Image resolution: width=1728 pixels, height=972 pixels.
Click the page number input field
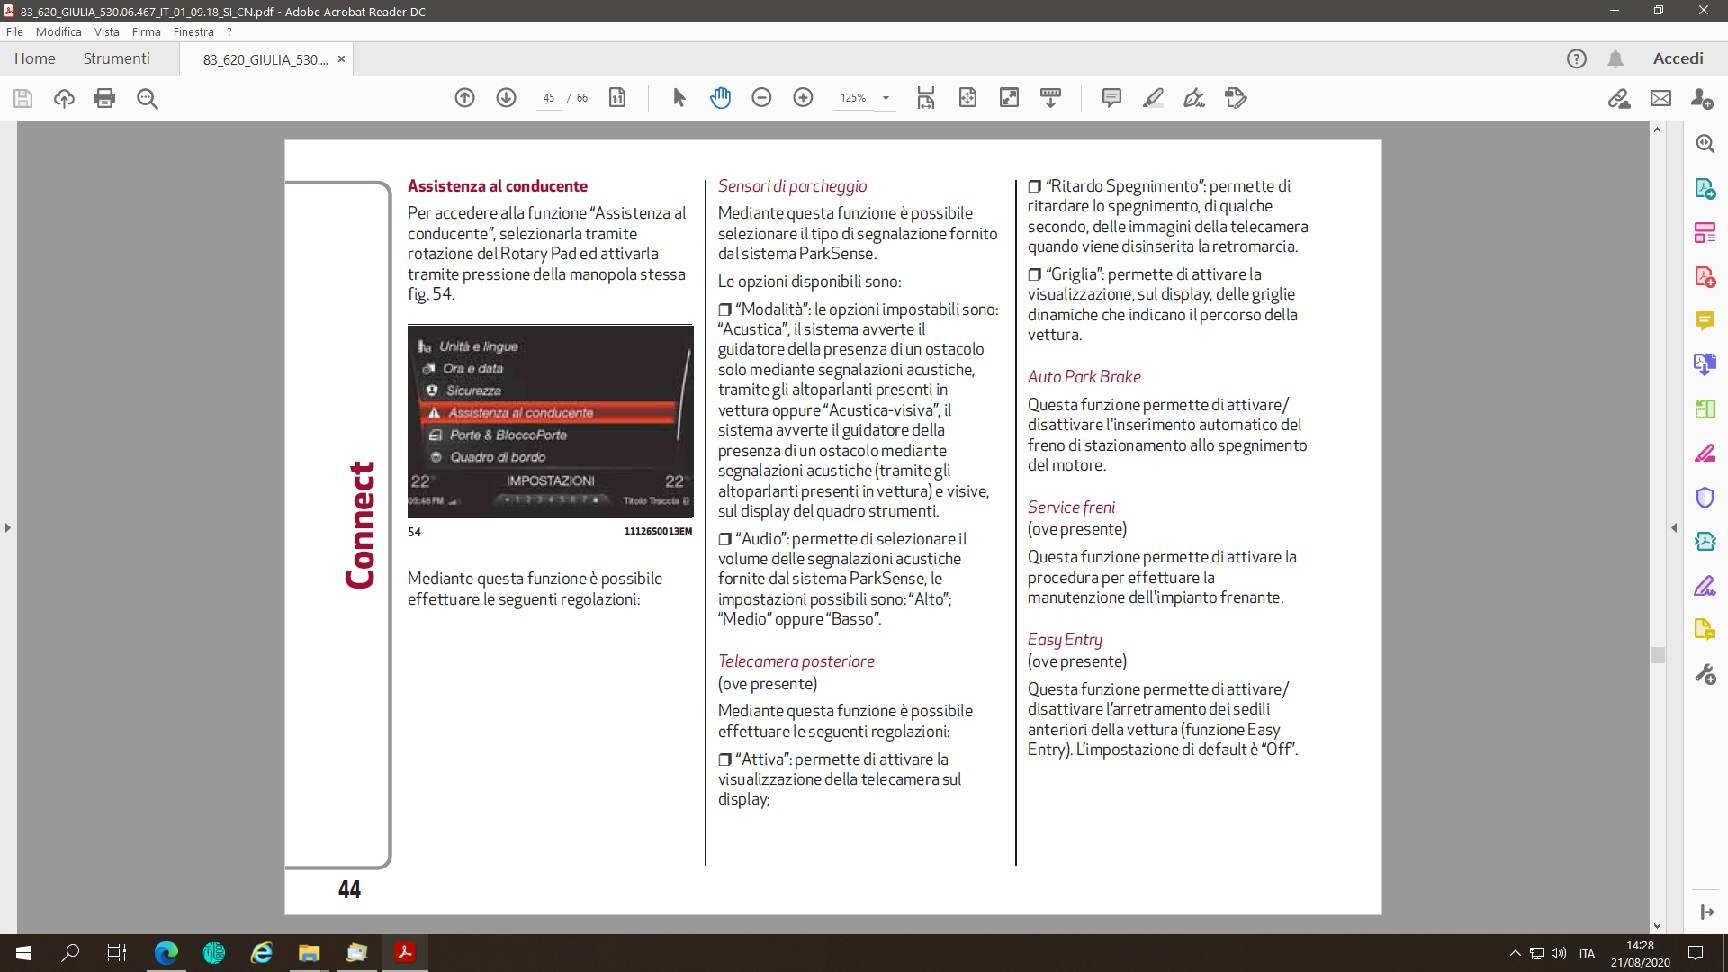[548, 98]
